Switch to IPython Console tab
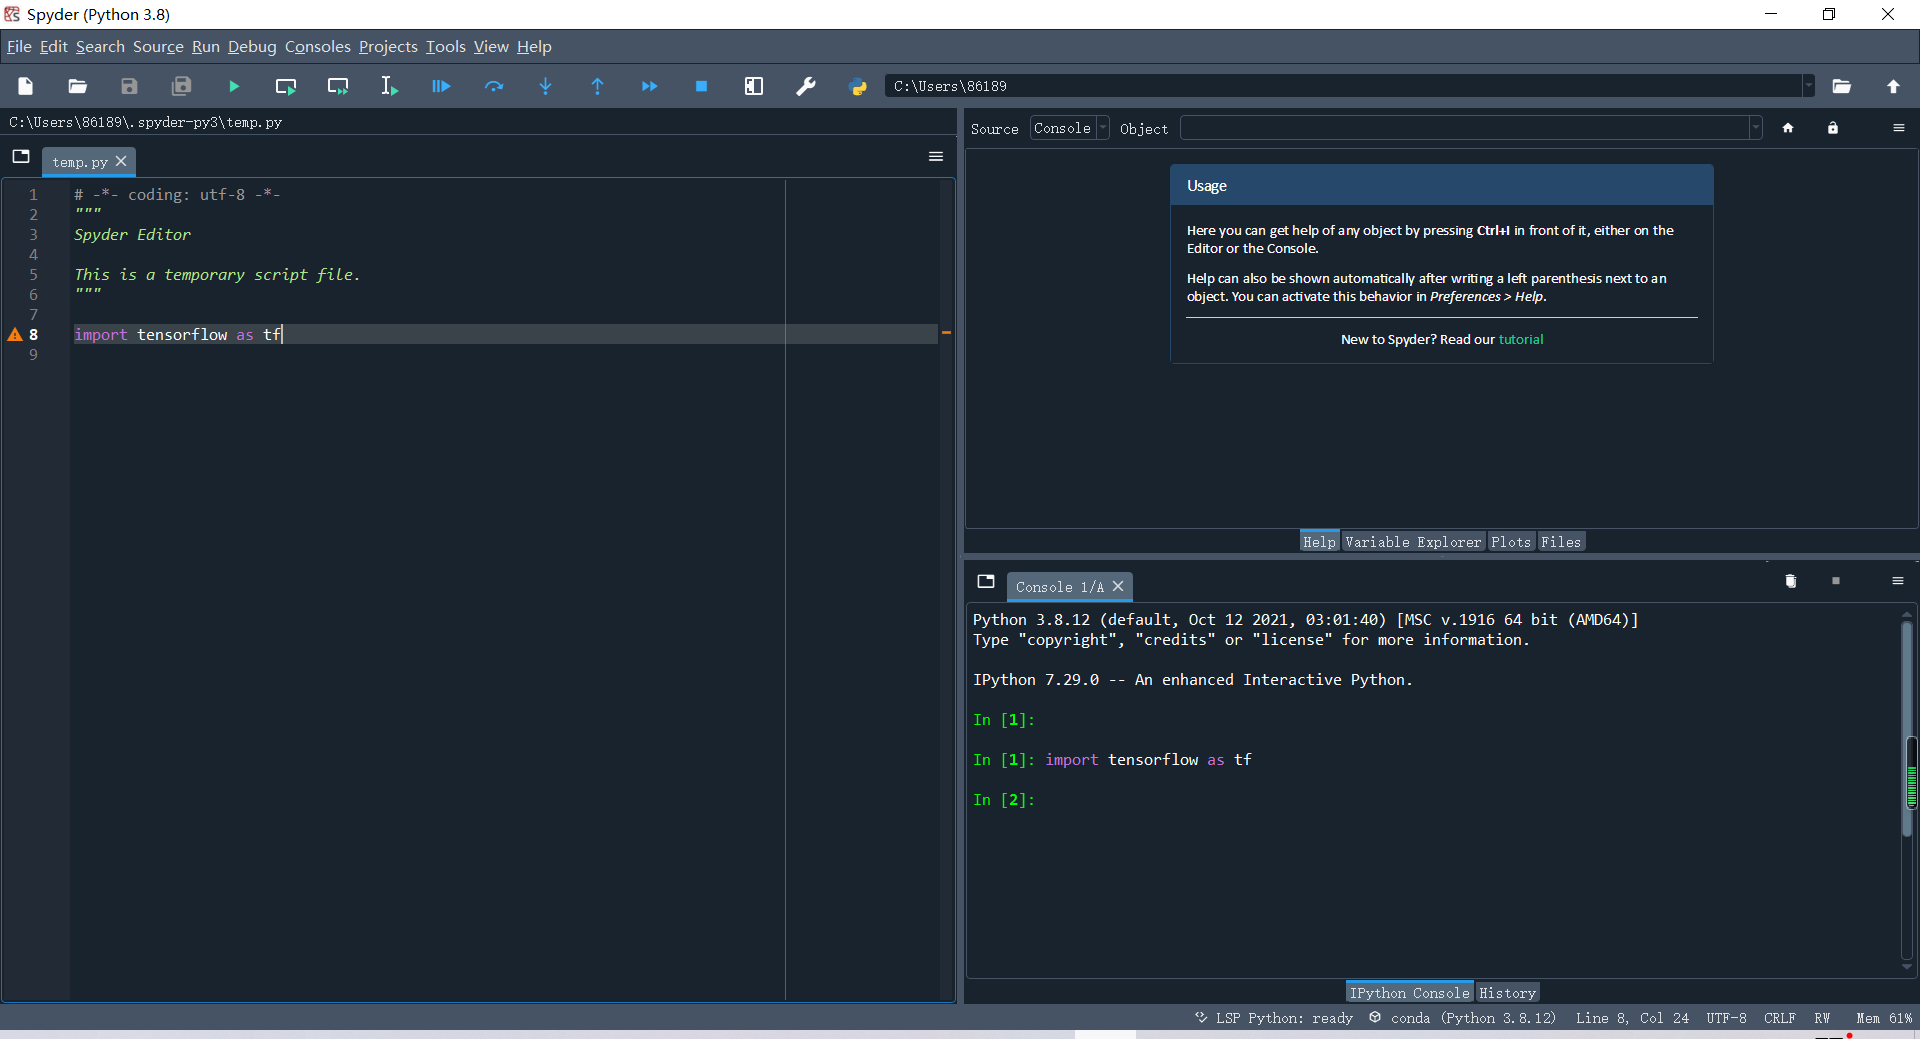The image size is (1920, 1039). point(1410,992)
